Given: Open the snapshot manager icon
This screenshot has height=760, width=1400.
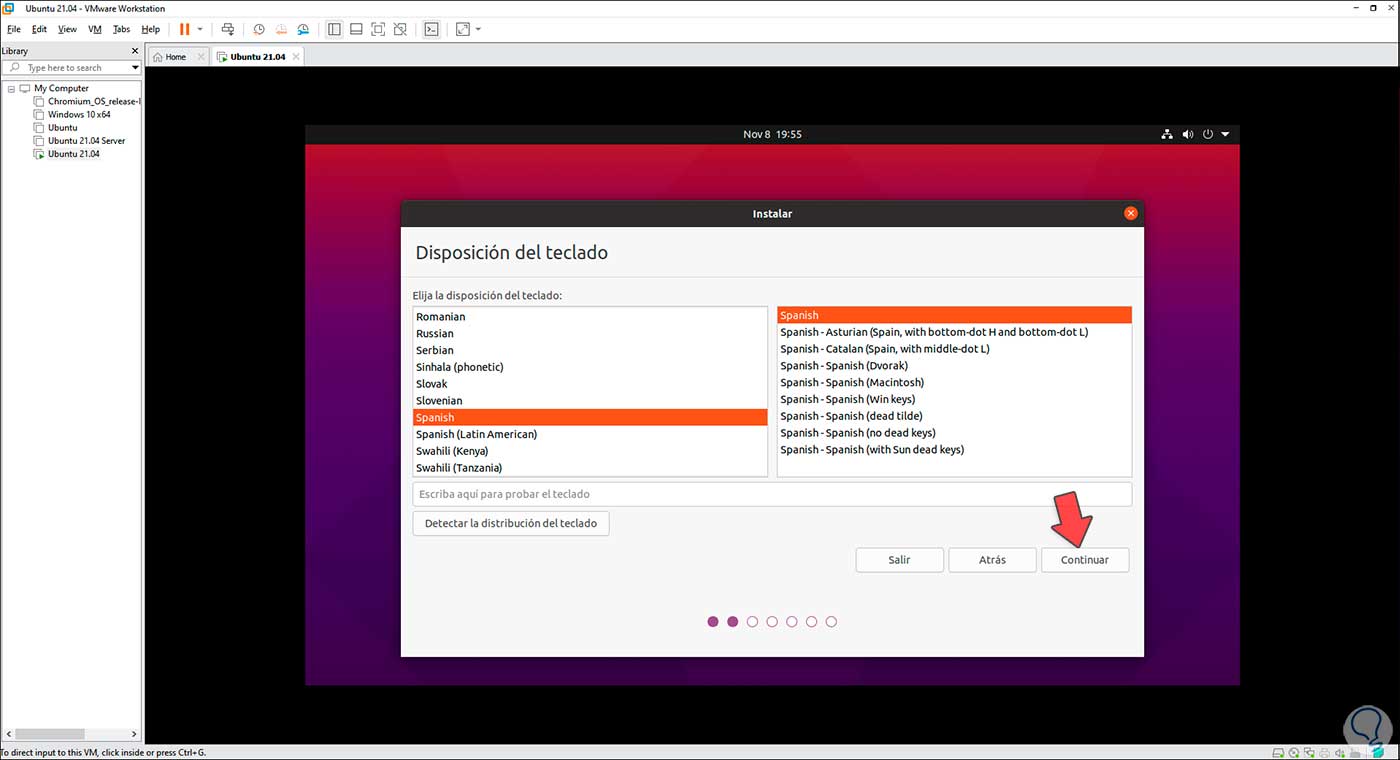Looking at the screenshot, I should (305, 29).
